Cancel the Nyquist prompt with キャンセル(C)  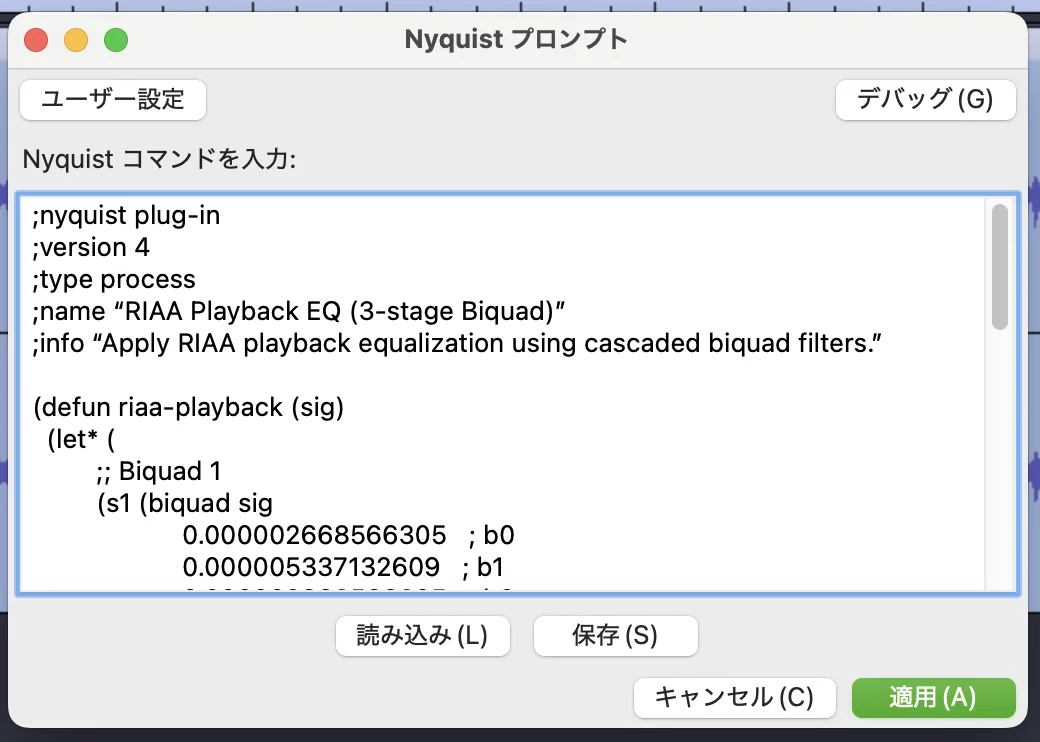tap(734, 698)
